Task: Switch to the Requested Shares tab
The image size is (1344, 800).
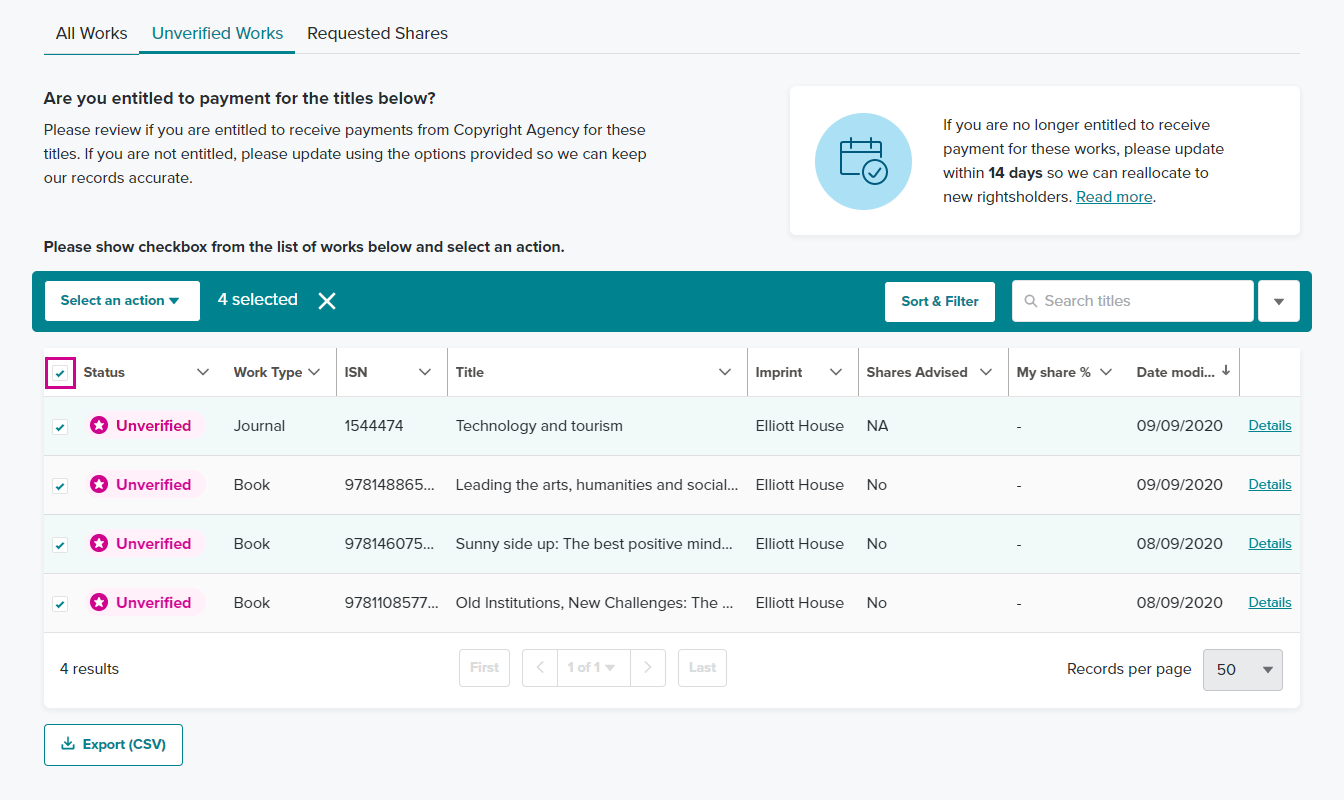Action: 377,33
